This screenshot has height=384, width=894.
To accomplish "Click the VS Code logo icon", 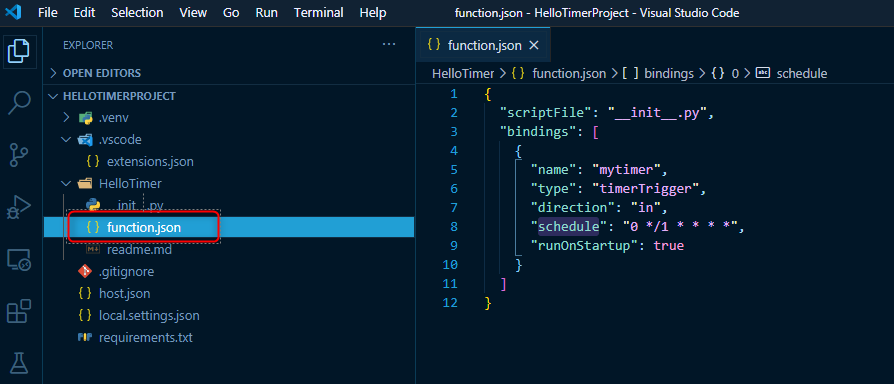I will (x=13, y=12).
